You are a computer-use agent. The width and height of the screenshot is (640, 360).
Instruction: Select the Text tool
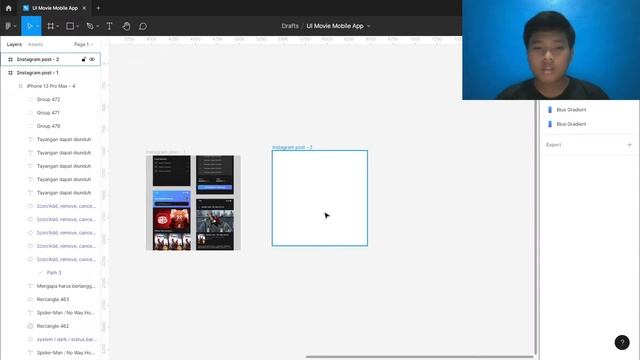point(109,26)
